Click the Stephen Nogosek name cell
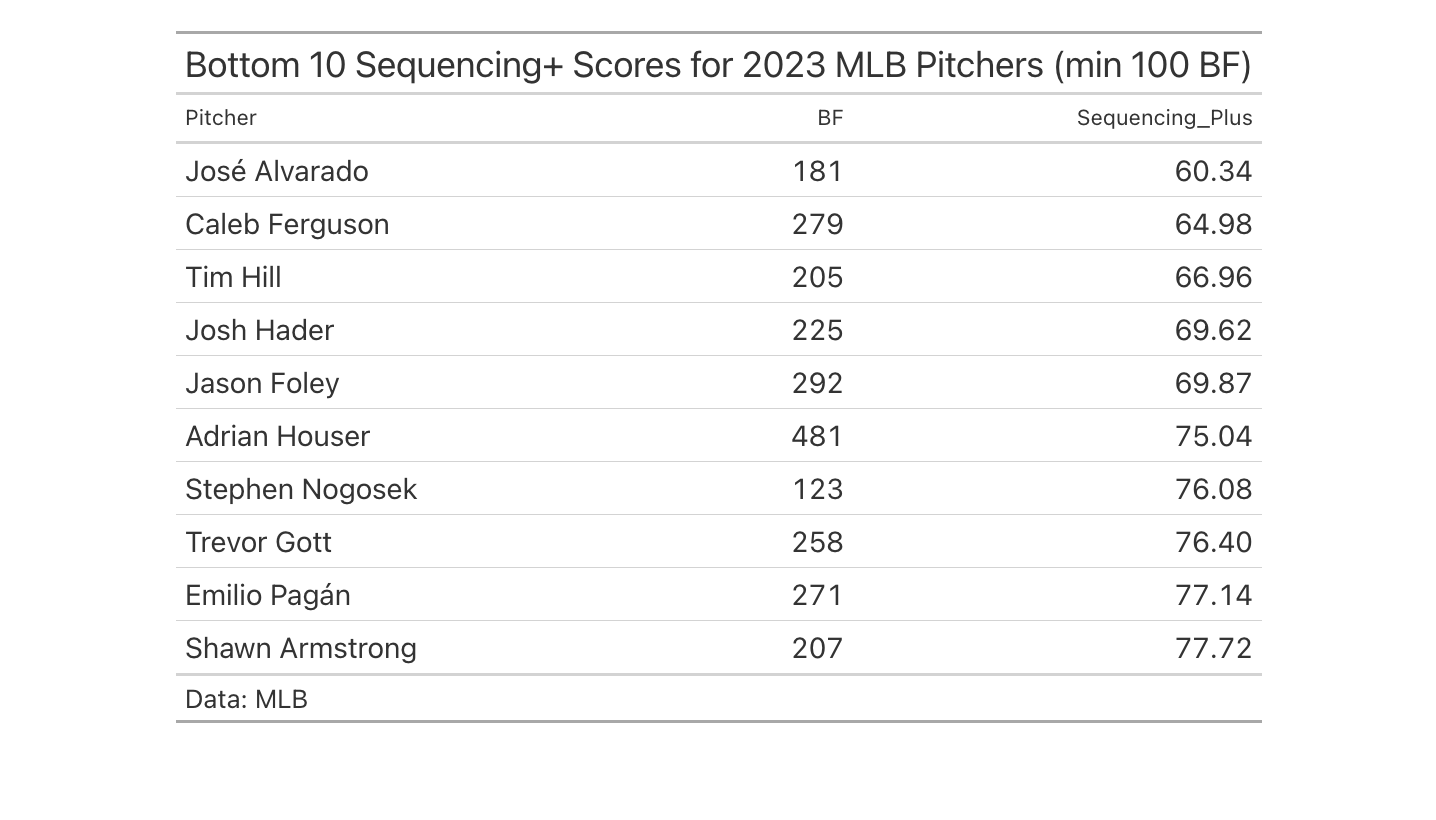The height and width of the screenshot is (820, 1436). [301, 489]
